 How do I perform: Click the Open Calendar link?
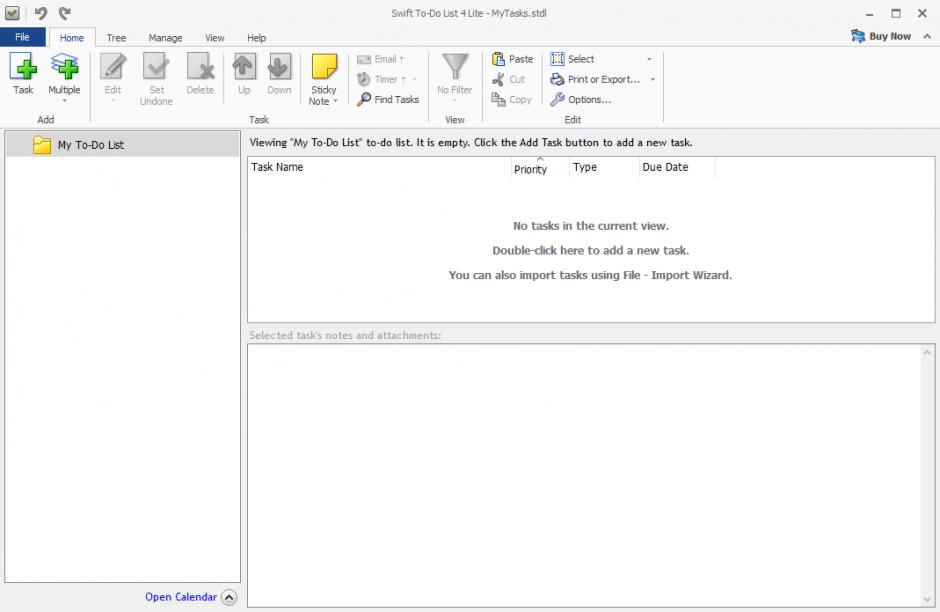tap(181, 597)
